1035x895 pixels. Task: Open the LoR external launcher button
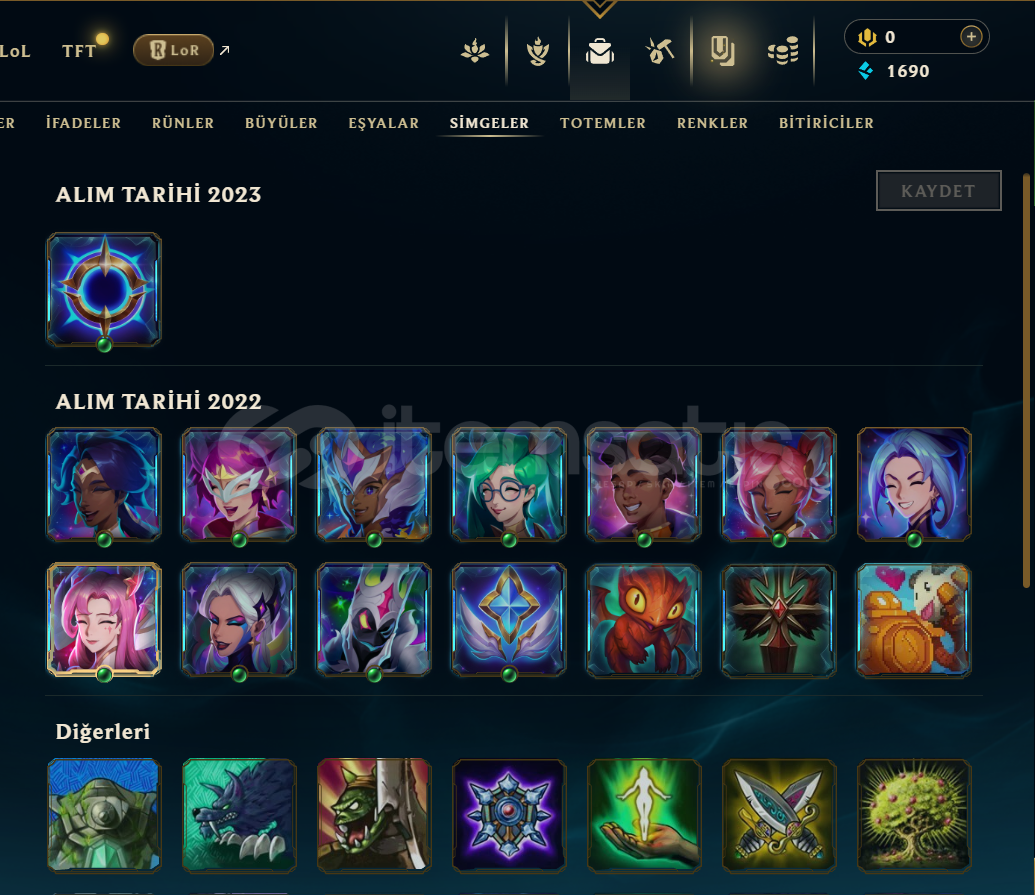(x=174, y=50)
